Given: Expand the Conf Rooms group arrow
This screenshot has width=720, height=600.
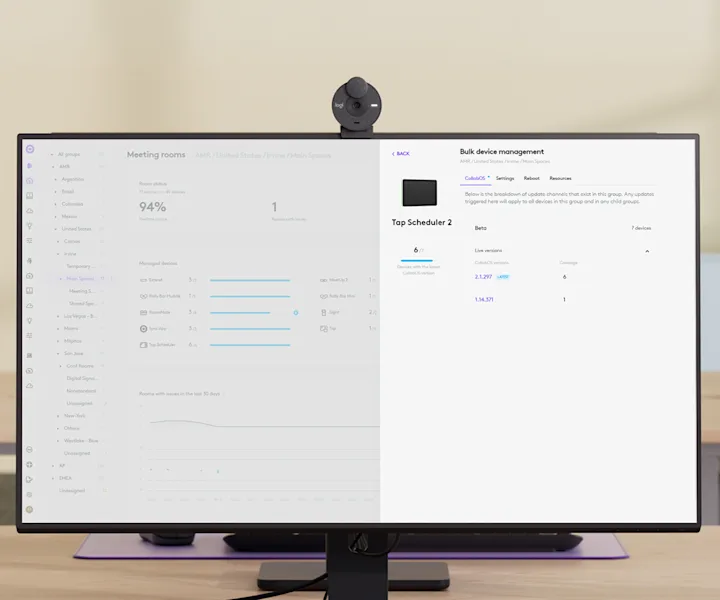Looking at the screenshot, I should pyautogui.click(x=61, y=366).
